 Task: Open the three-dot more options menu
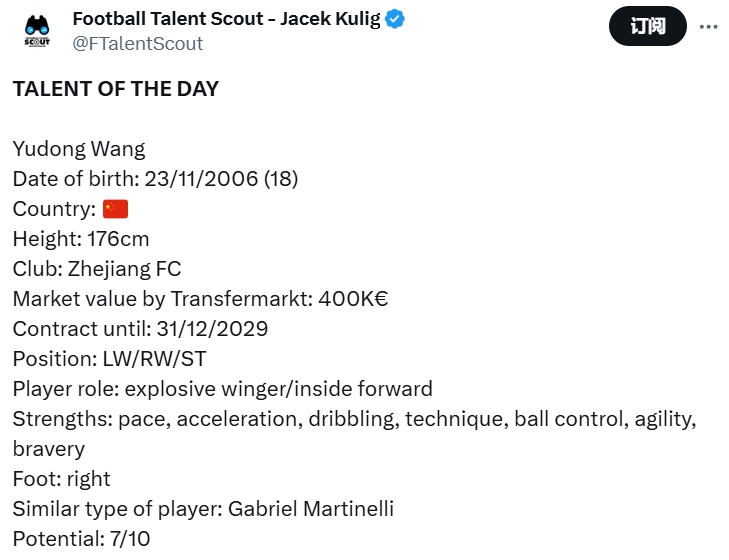tap(708, 26)
